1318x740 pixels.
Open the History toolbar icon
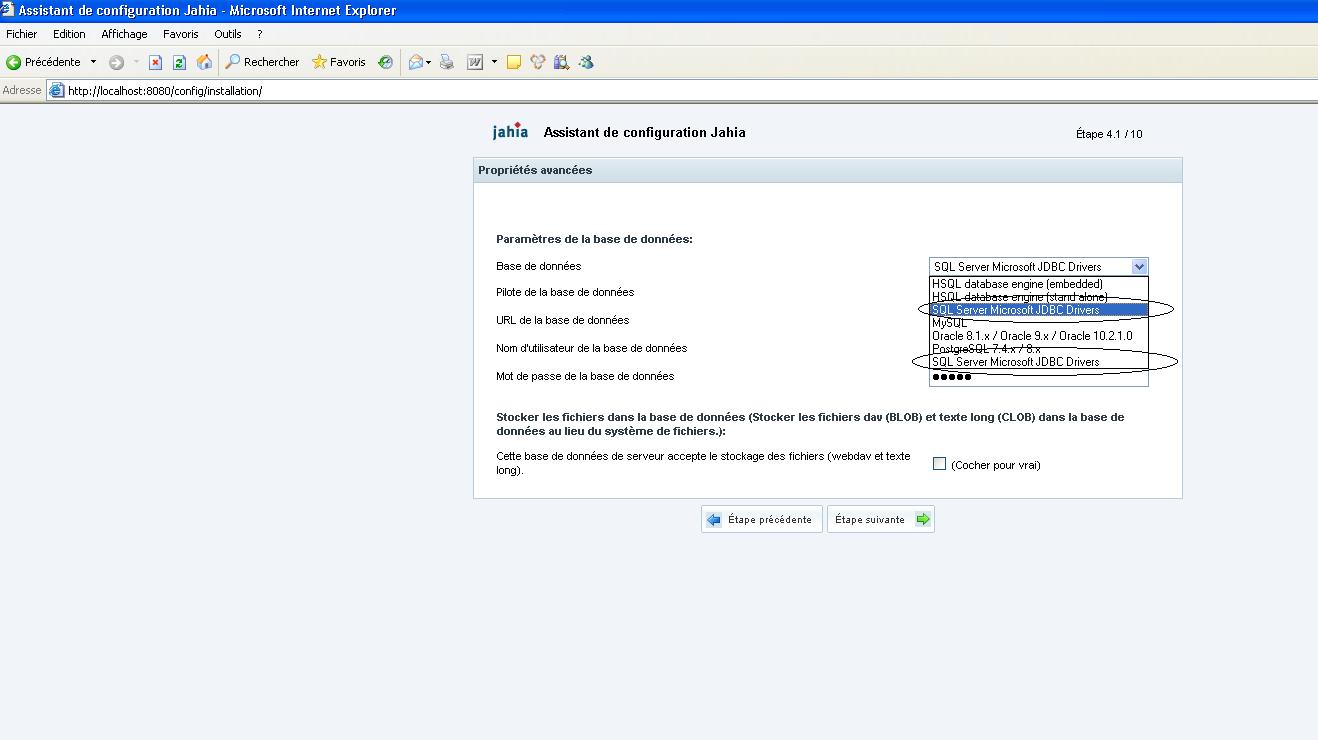[x=385, y=62]
